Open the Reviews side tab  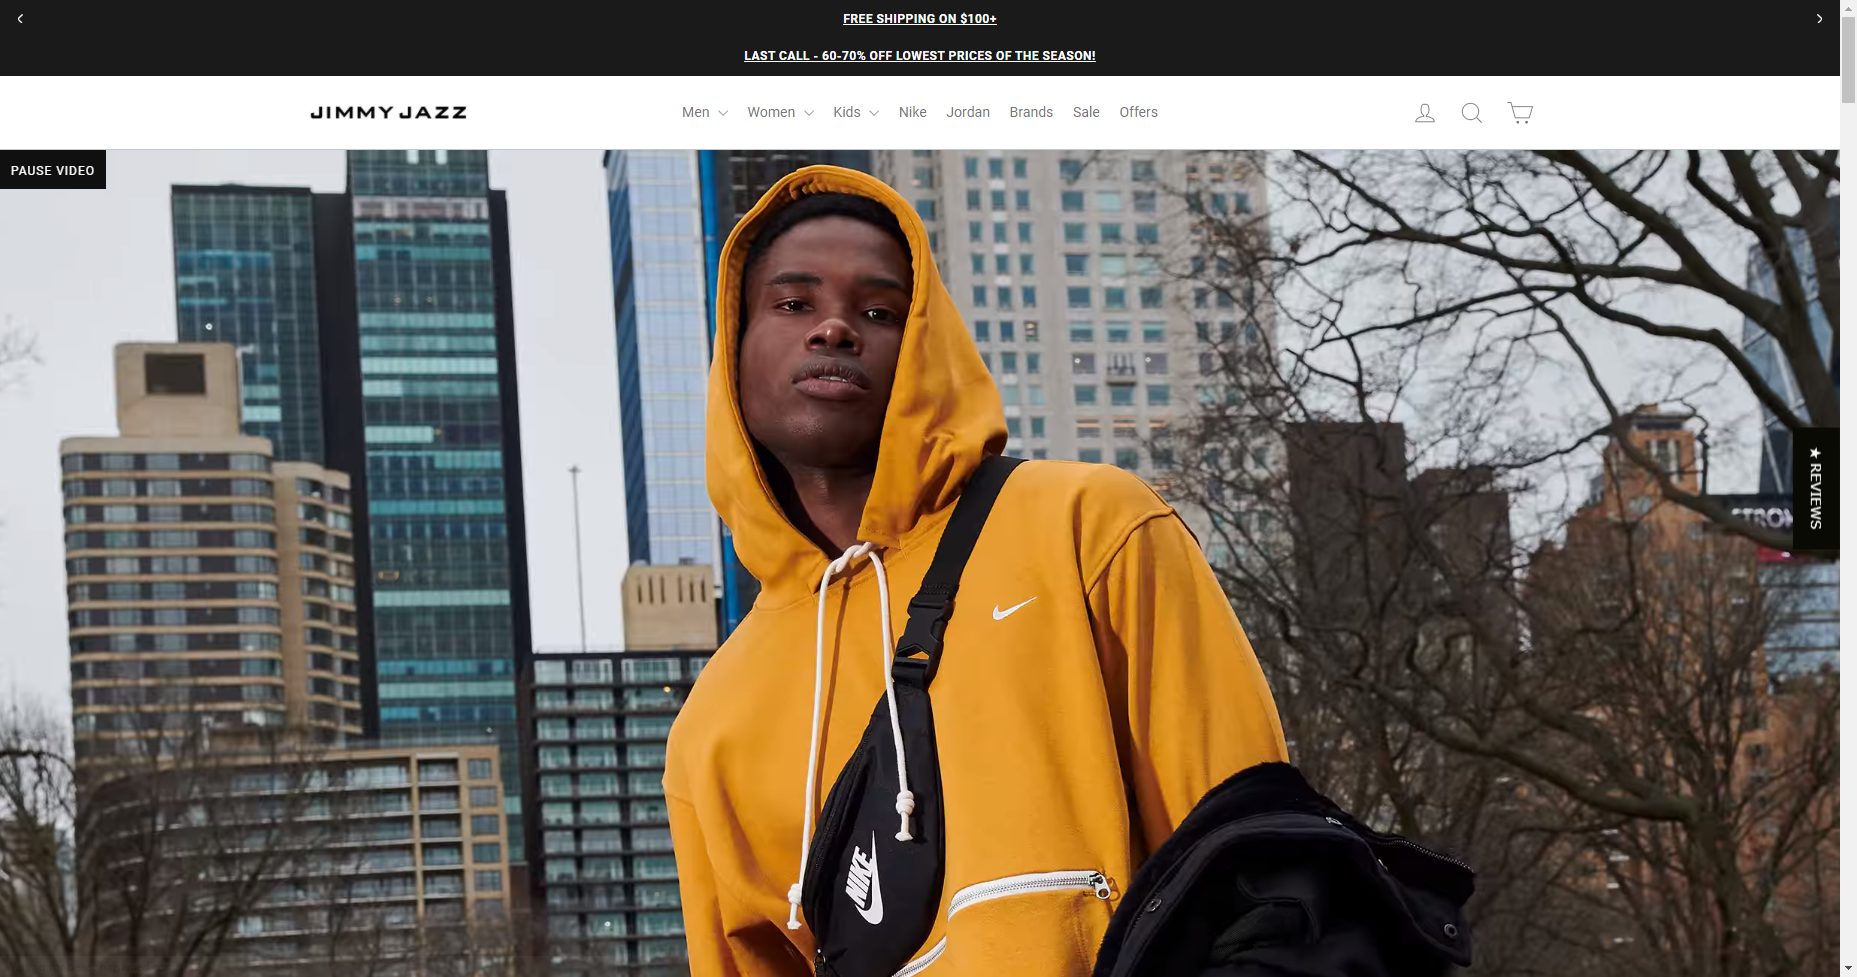[x=1816, y=488]
